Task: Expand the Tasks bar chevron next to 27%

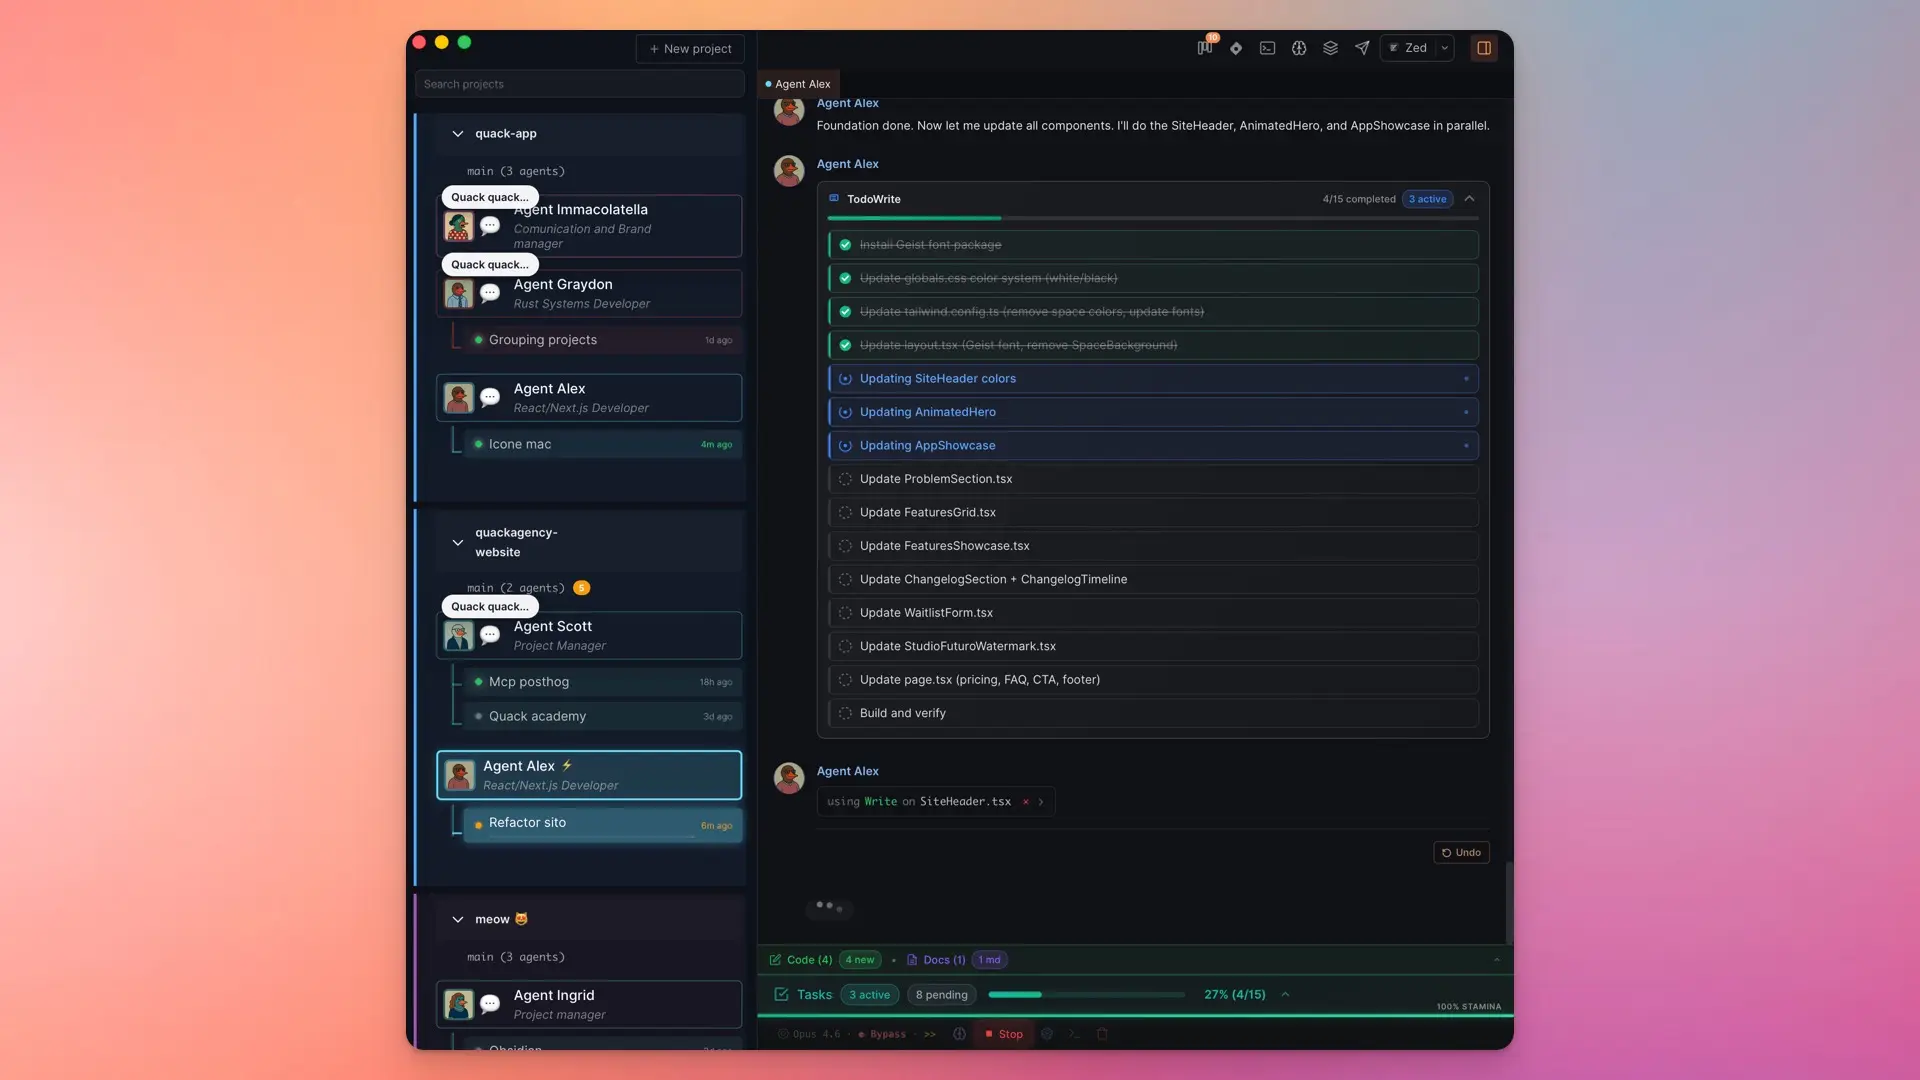Action: [x=1285, y=995]
